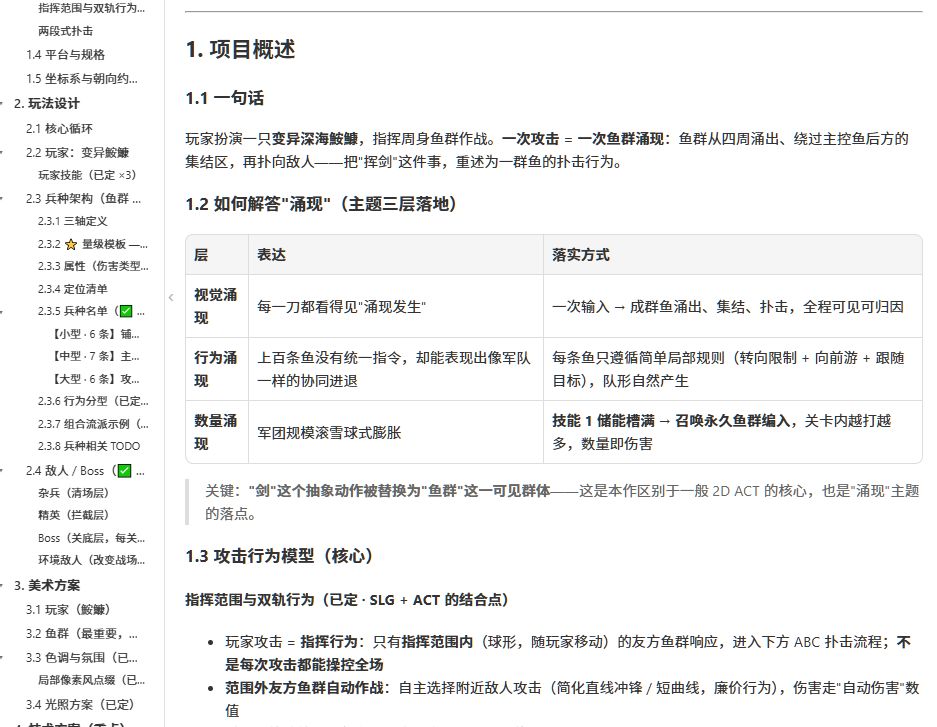This screenshot has width=937, height=727.
Task: Navigate to 2.3.3 属性 section
Action: click(x=93, y=266)
